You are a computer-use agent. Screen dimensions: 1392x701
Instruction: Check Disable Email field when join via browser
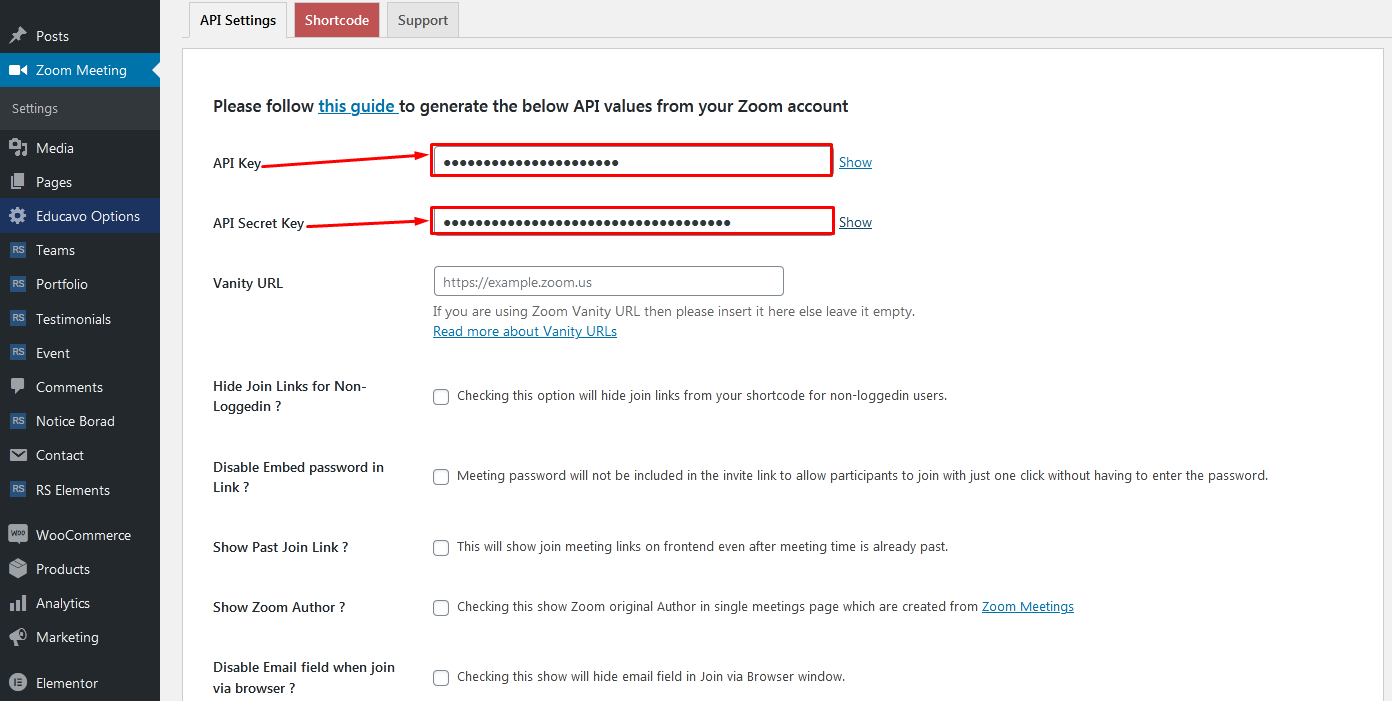pyautogui.click(x=441, y=678)
